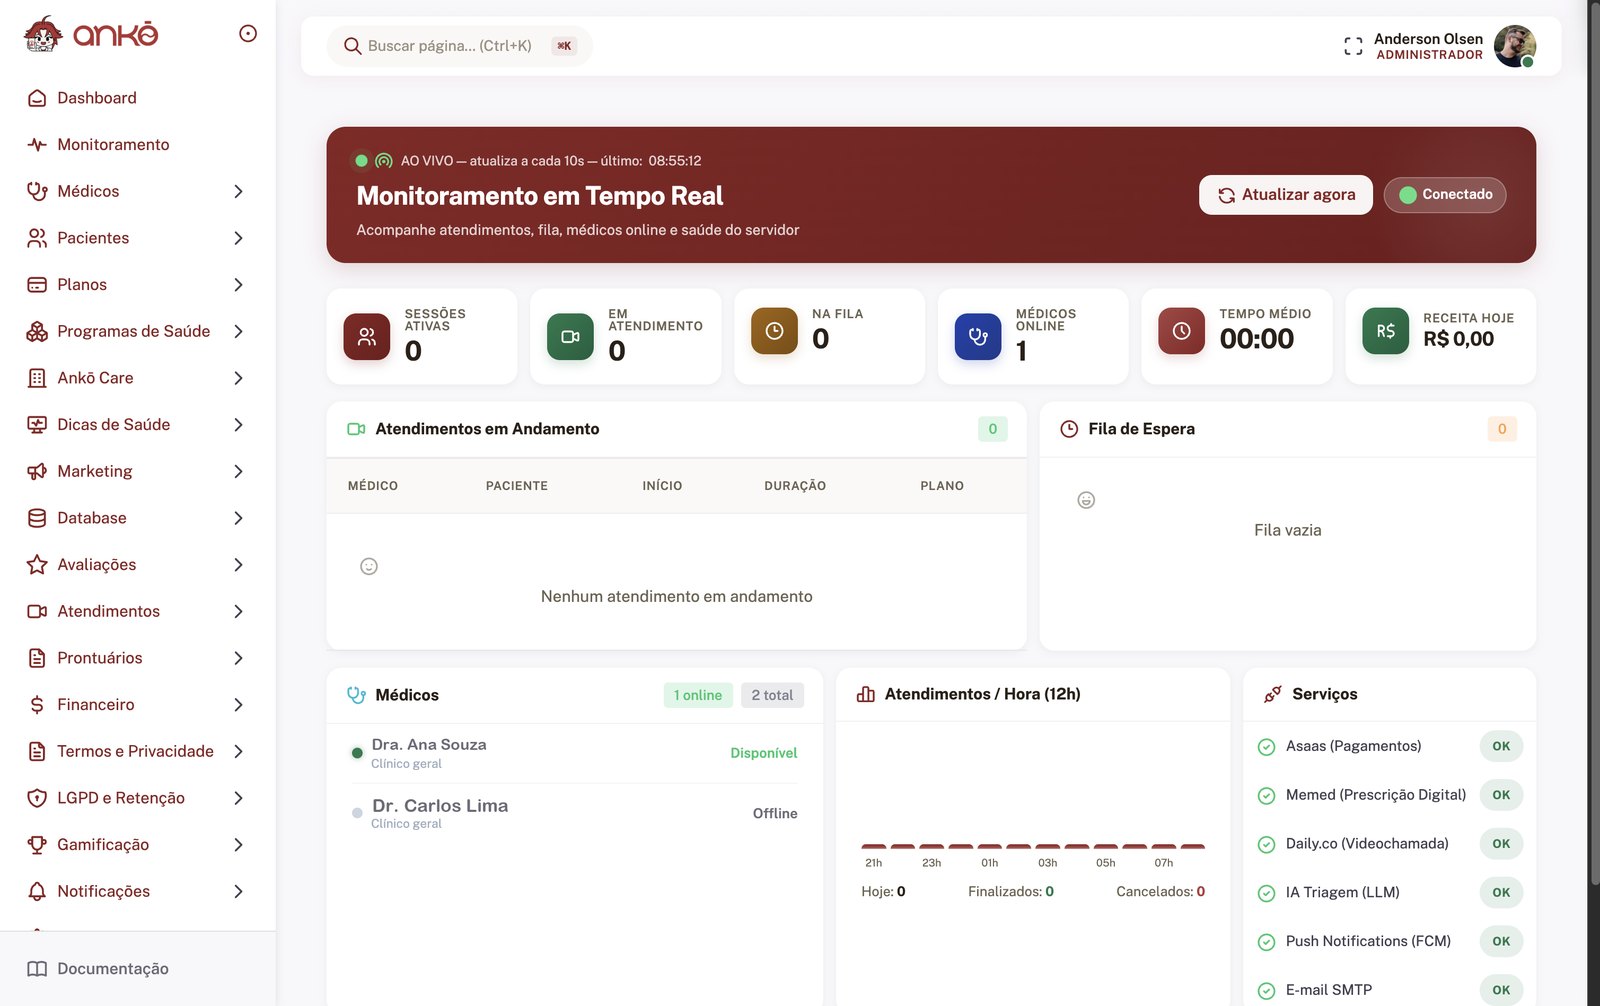Expand the Pacientes menu chevron
The height and width of the screenshot is (1006, 1600).
coord(238,238)
